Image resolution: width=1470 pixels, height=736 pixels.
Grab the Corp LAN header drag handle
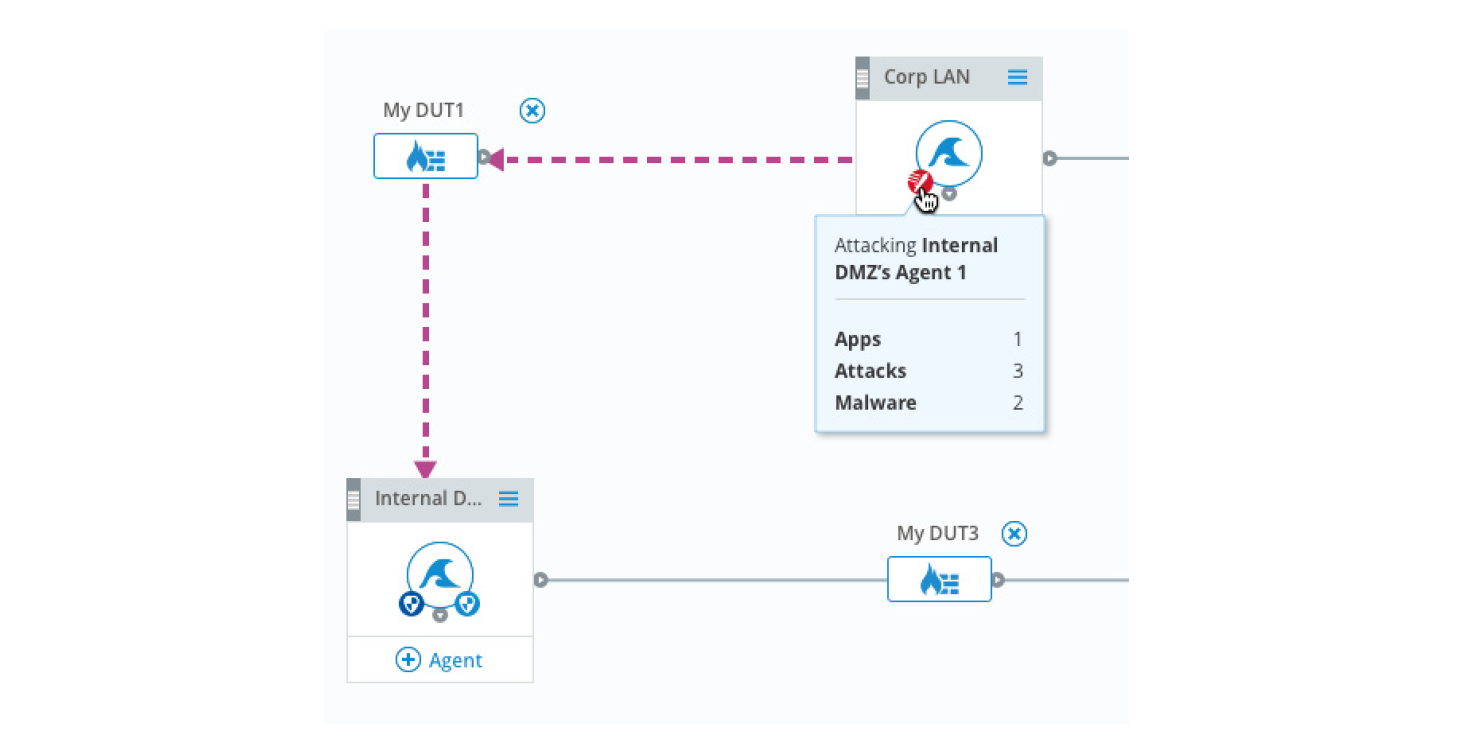(x=862, y=78)
